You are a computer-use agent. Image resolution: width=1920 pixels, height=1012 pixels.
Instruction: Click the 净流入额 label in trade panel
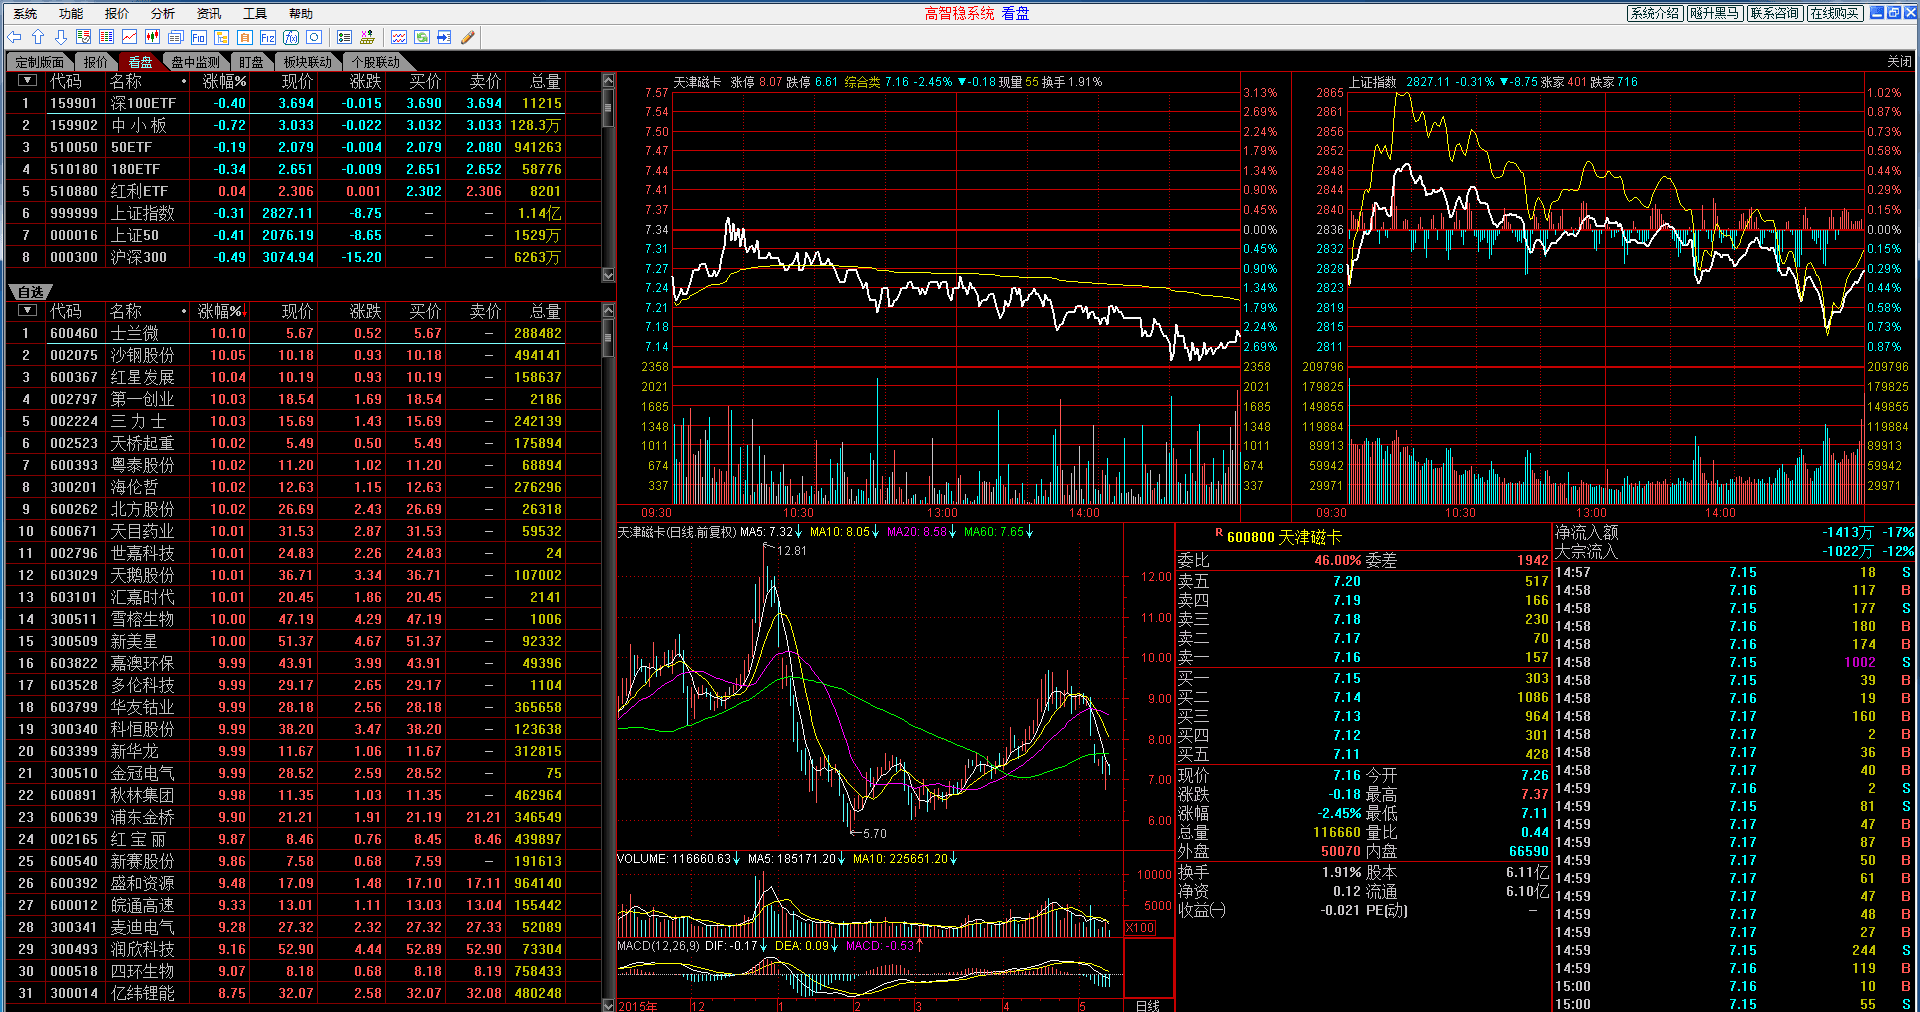(1587, 533)
